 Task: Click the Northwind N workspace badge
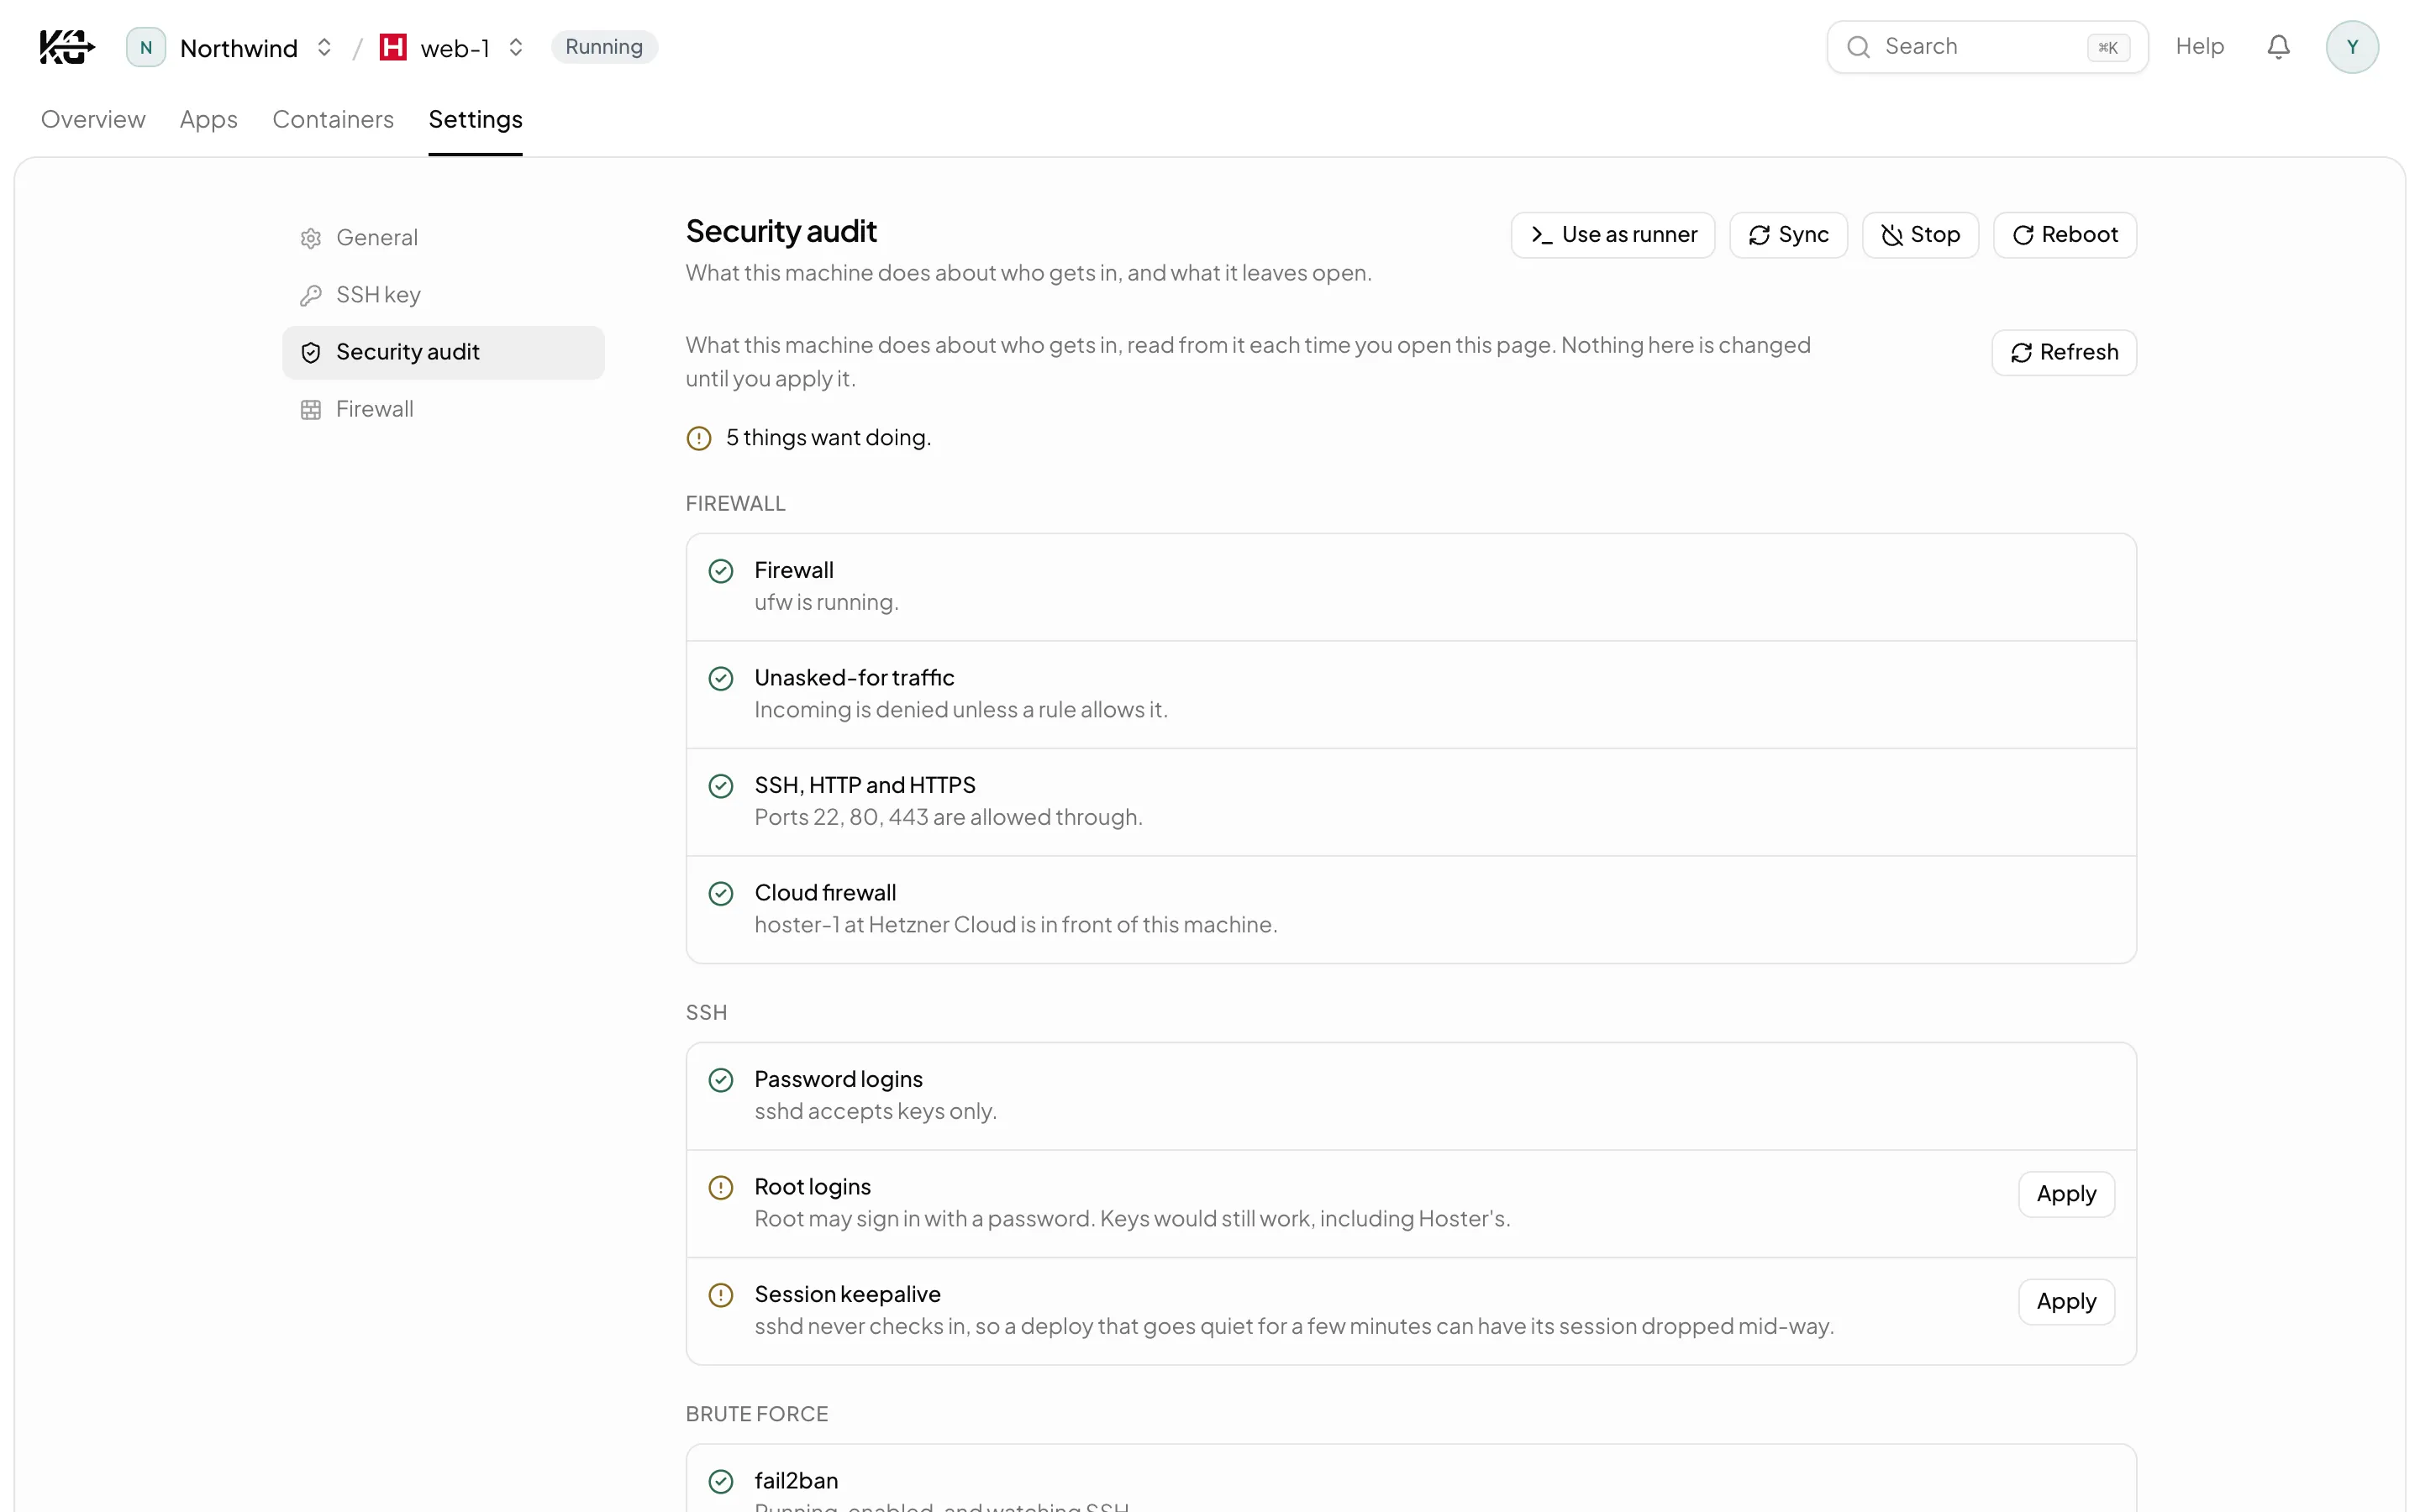[146, 47]
